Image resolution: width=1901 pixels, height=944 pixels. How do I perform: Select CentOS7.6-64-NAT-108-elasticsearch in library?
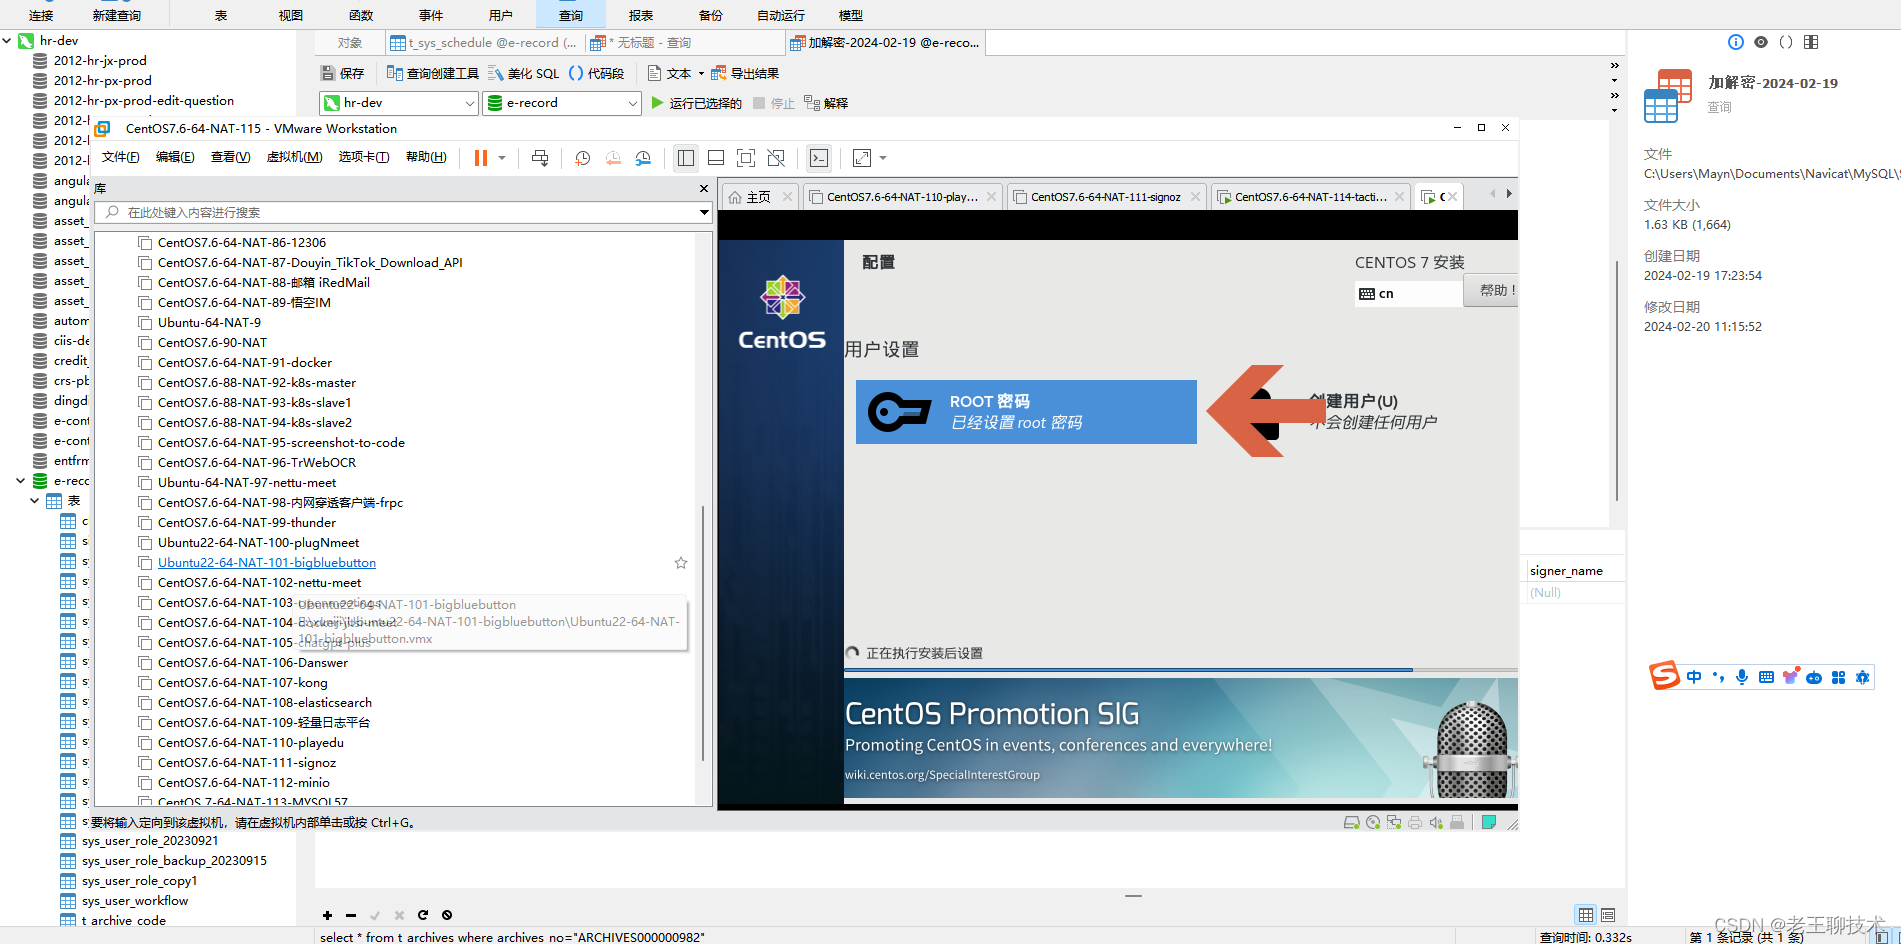[264, 703]
